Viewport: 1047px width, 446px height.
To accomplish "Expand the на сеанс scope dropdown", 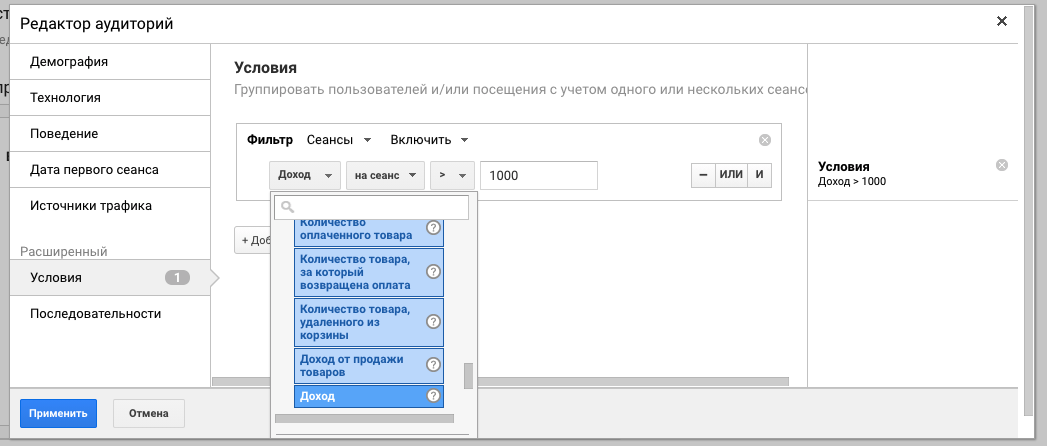I will pos(385,175).
